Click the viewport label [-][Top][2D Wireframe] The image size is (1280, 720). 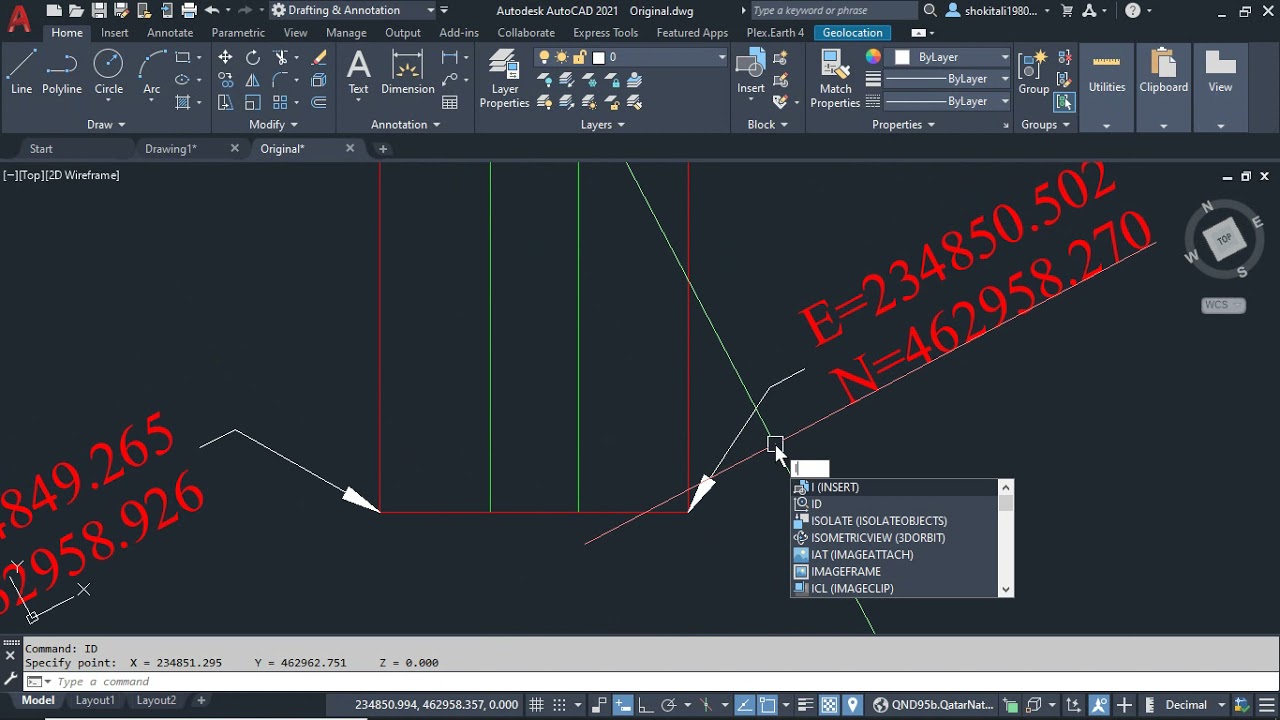point(61,175)
